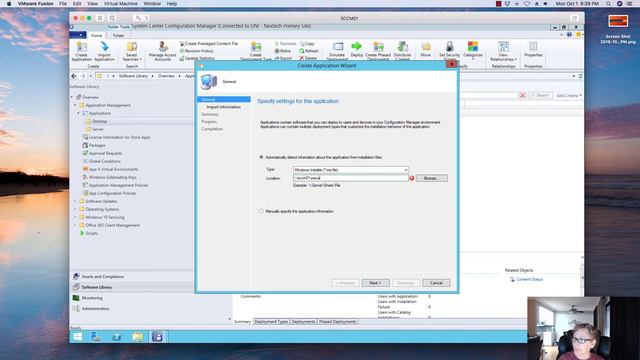Open the Categorize dropdown in ribbon
Image resolution: width=640 pixels, height=360 pixels.
(x=473, y=50)
